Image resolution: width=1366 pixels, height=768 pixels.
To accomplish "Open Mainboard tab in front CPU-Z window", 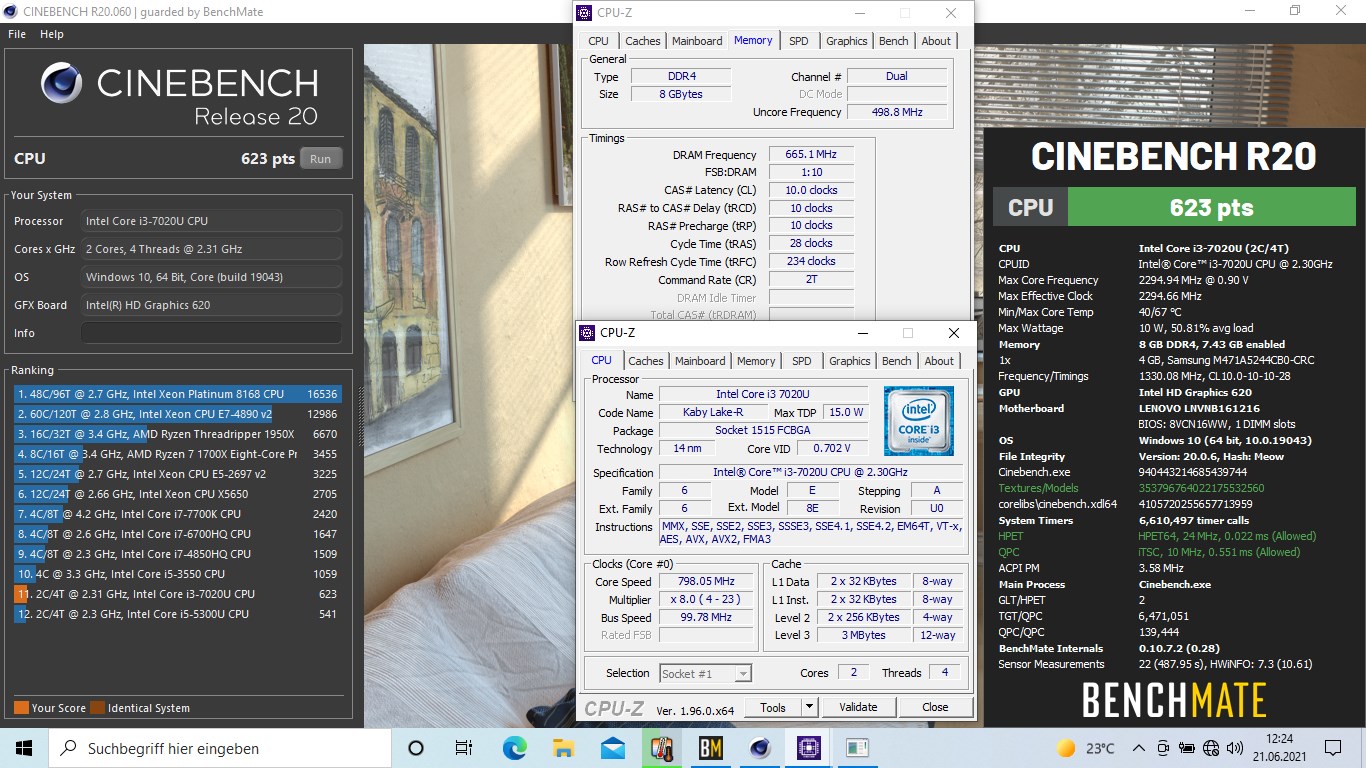I will pos(700,361).
